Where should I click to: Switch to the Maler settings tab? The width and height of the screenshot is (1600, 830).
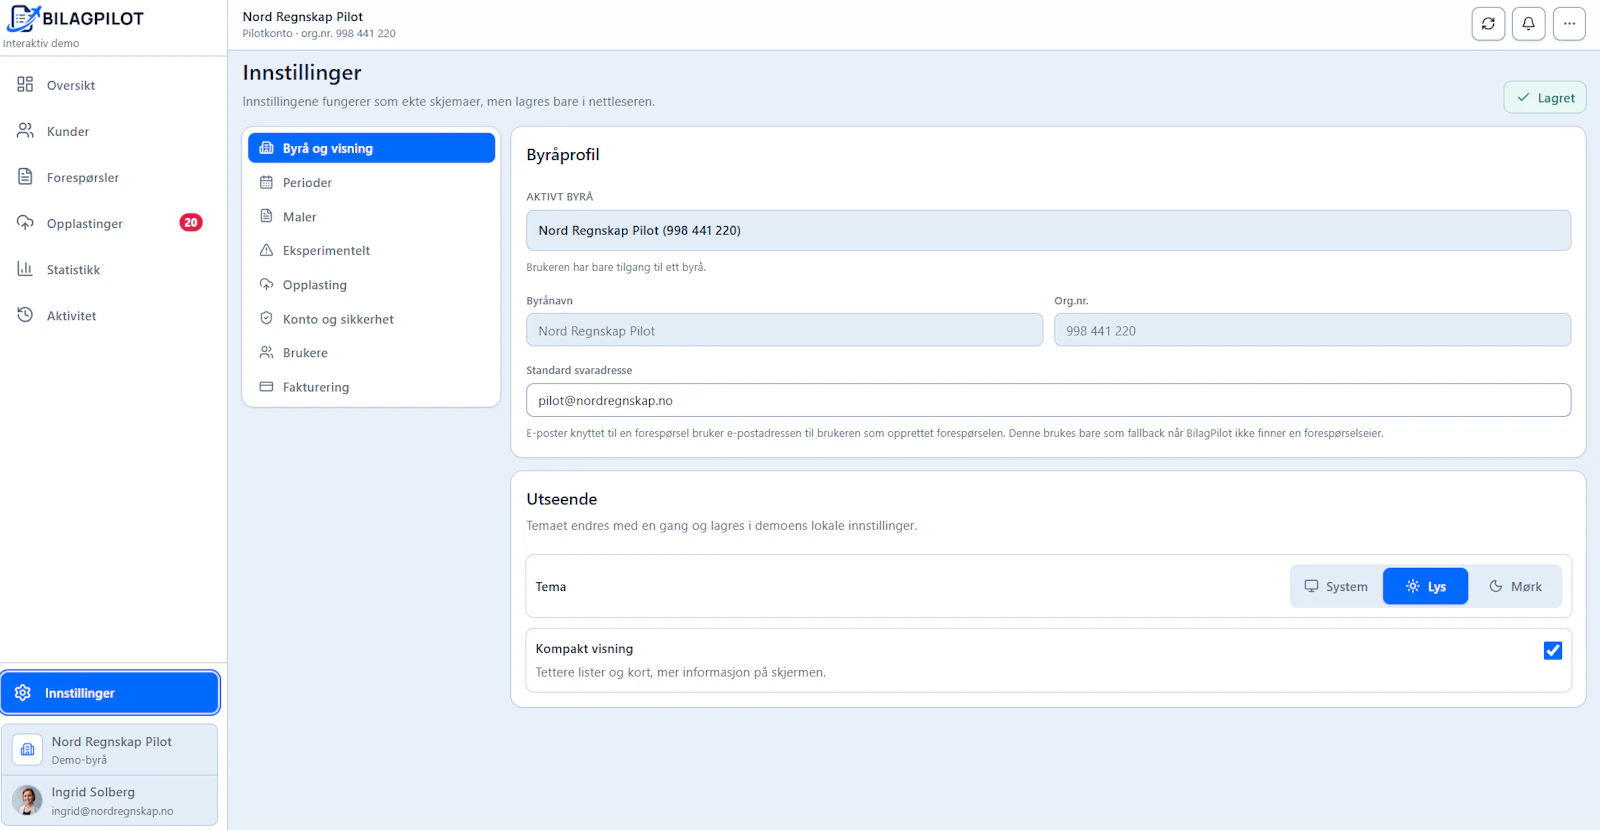pyautogui.click(x=371, y=216)
